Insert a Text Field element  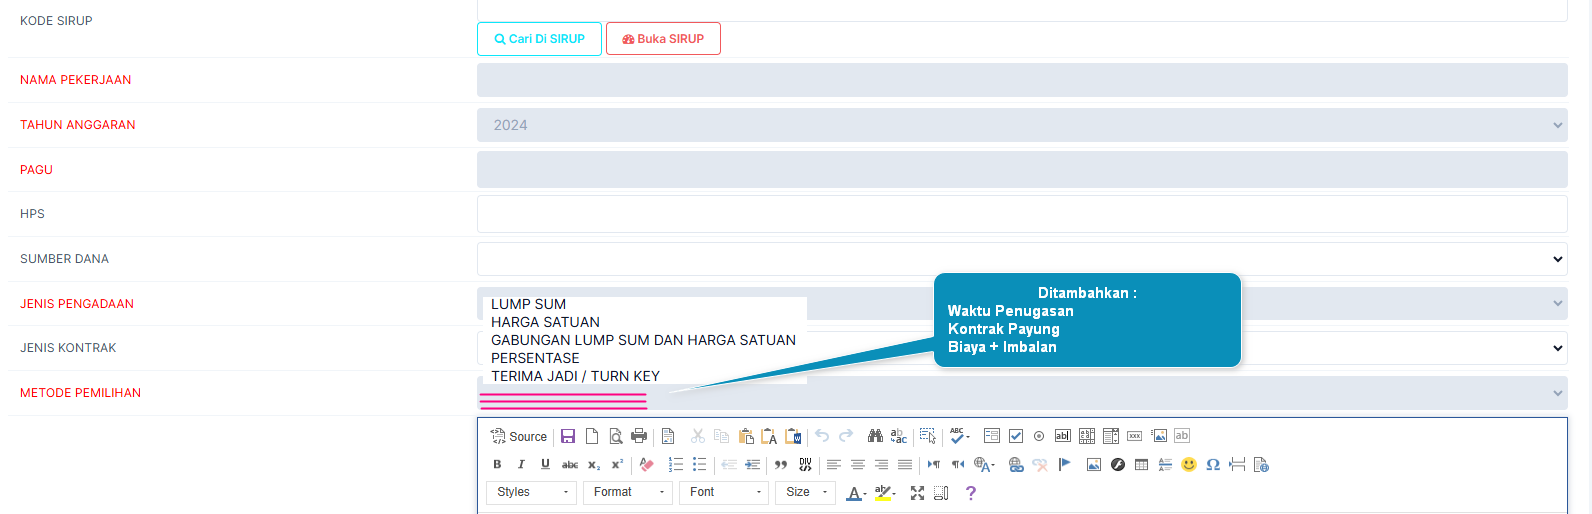(1063, 436)
